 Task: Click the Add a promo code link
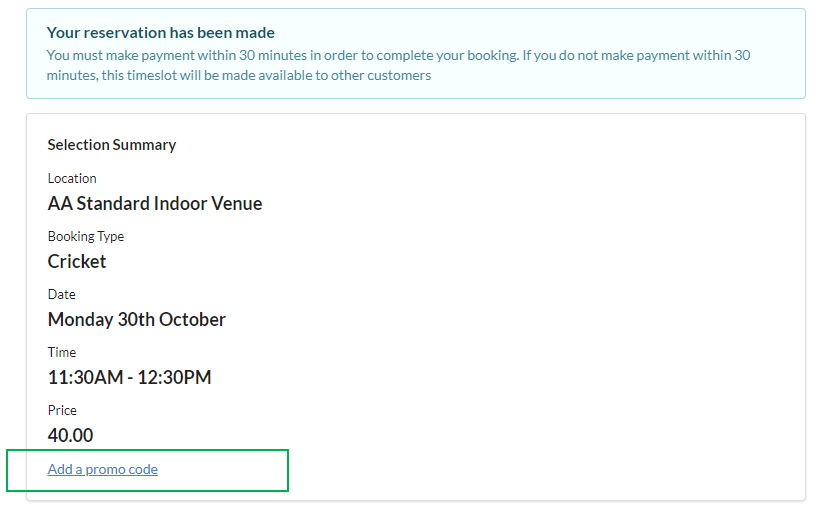point(102,469)
